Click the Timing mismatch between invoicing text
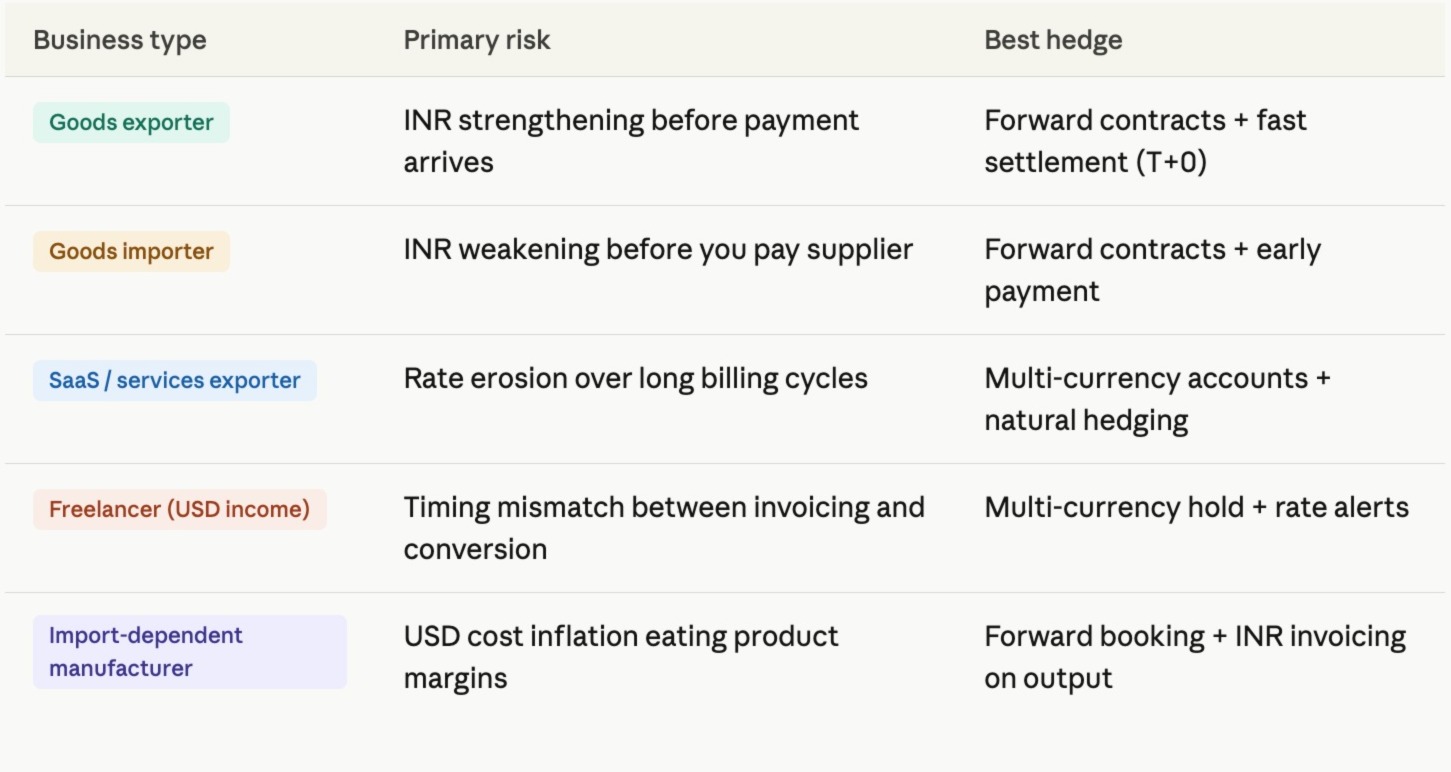 (664, 507)
